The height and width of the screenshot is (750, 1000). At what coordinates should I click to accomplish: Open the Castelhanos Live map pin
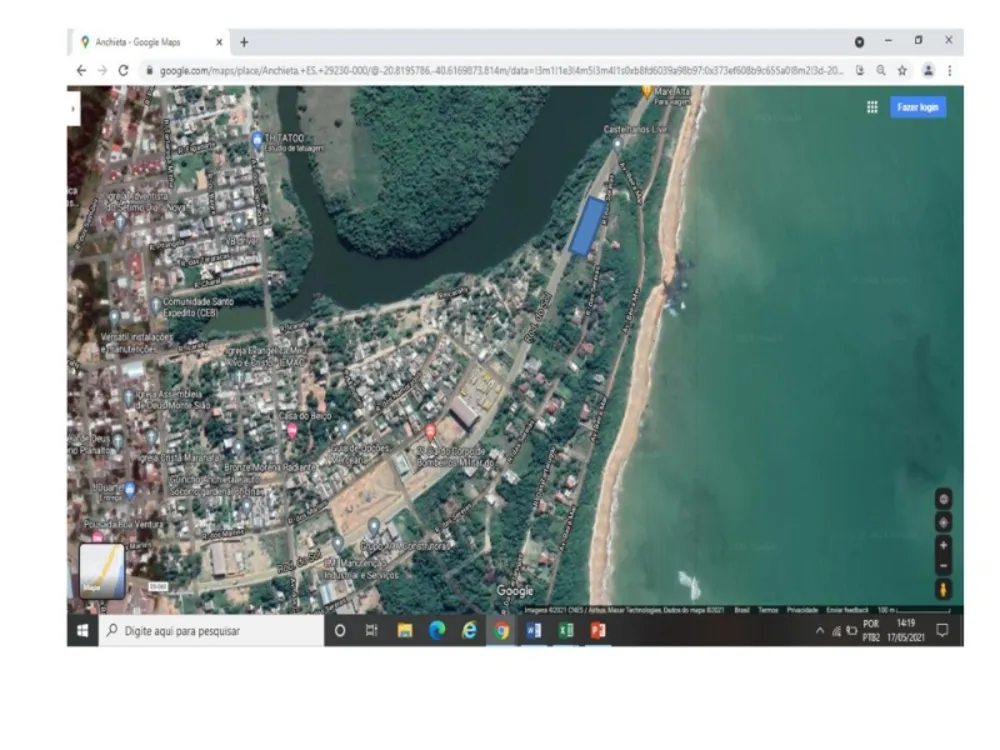(617, 144)
